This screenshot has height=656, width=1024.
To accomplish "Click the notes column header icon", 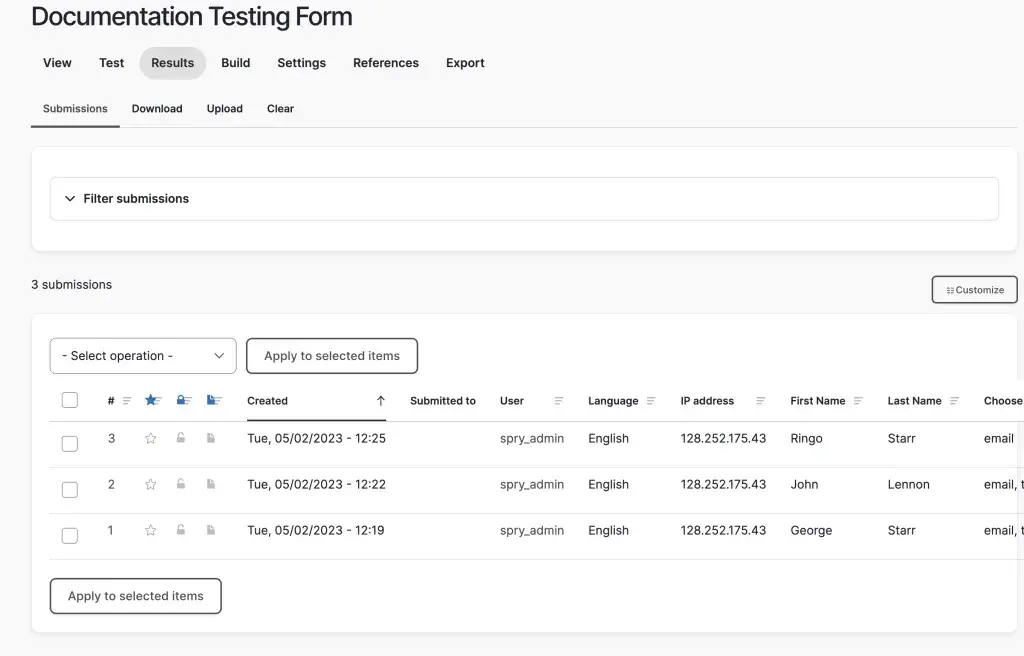I will (214, 400).
